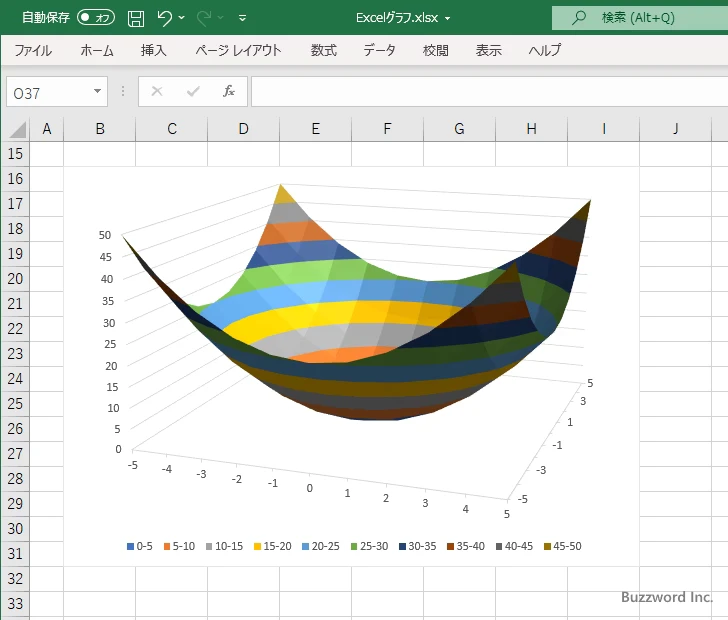728x620 pixels.
Task: Click the Insert Function fx icon
Action: click(x=229, y=91)
